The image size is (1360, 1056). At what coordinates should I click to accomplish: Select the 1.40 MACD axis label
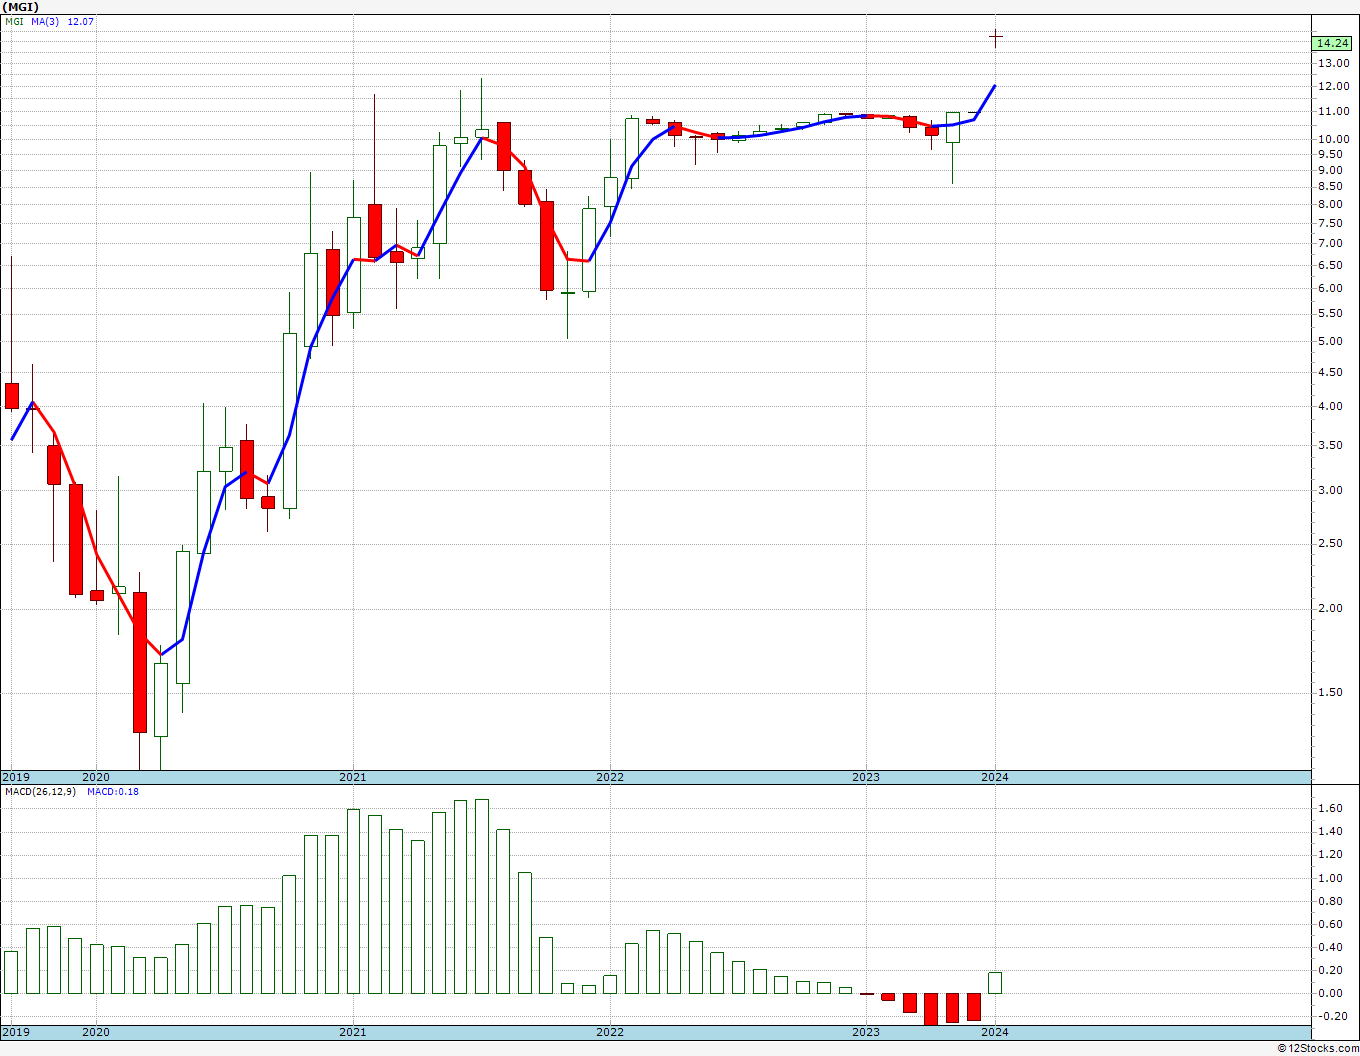click(1330, 832)
